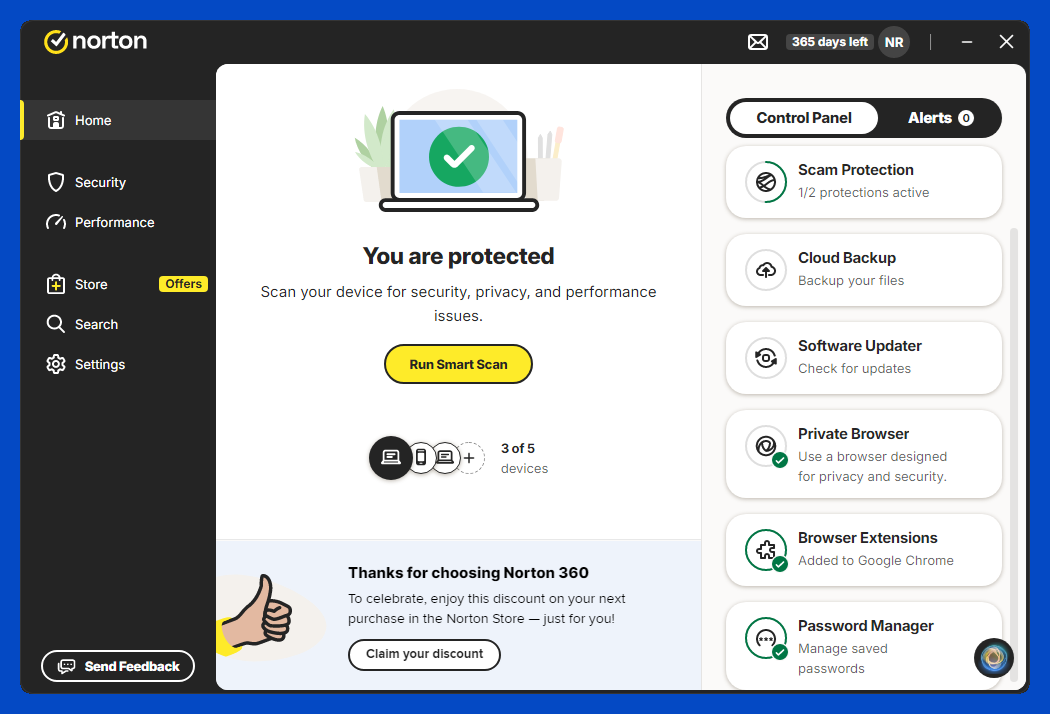Screen dimensions: 1050x714
Task: Click the Software Updater refresh icon
Action: point(765,358)
